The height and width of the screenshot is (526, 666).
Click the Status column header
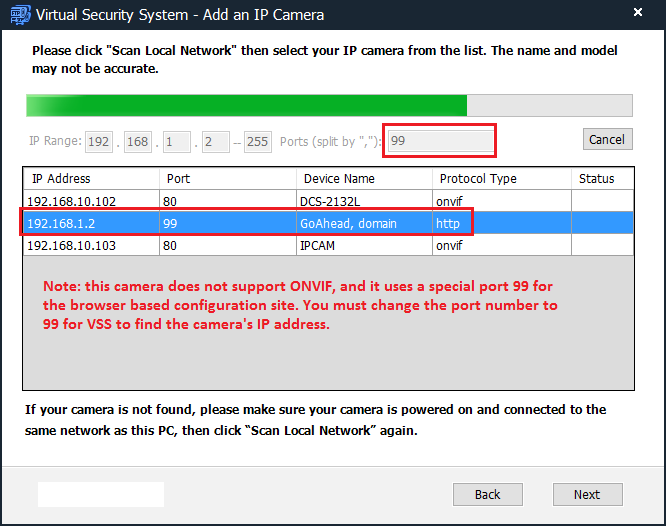click(x=603, y=178)
